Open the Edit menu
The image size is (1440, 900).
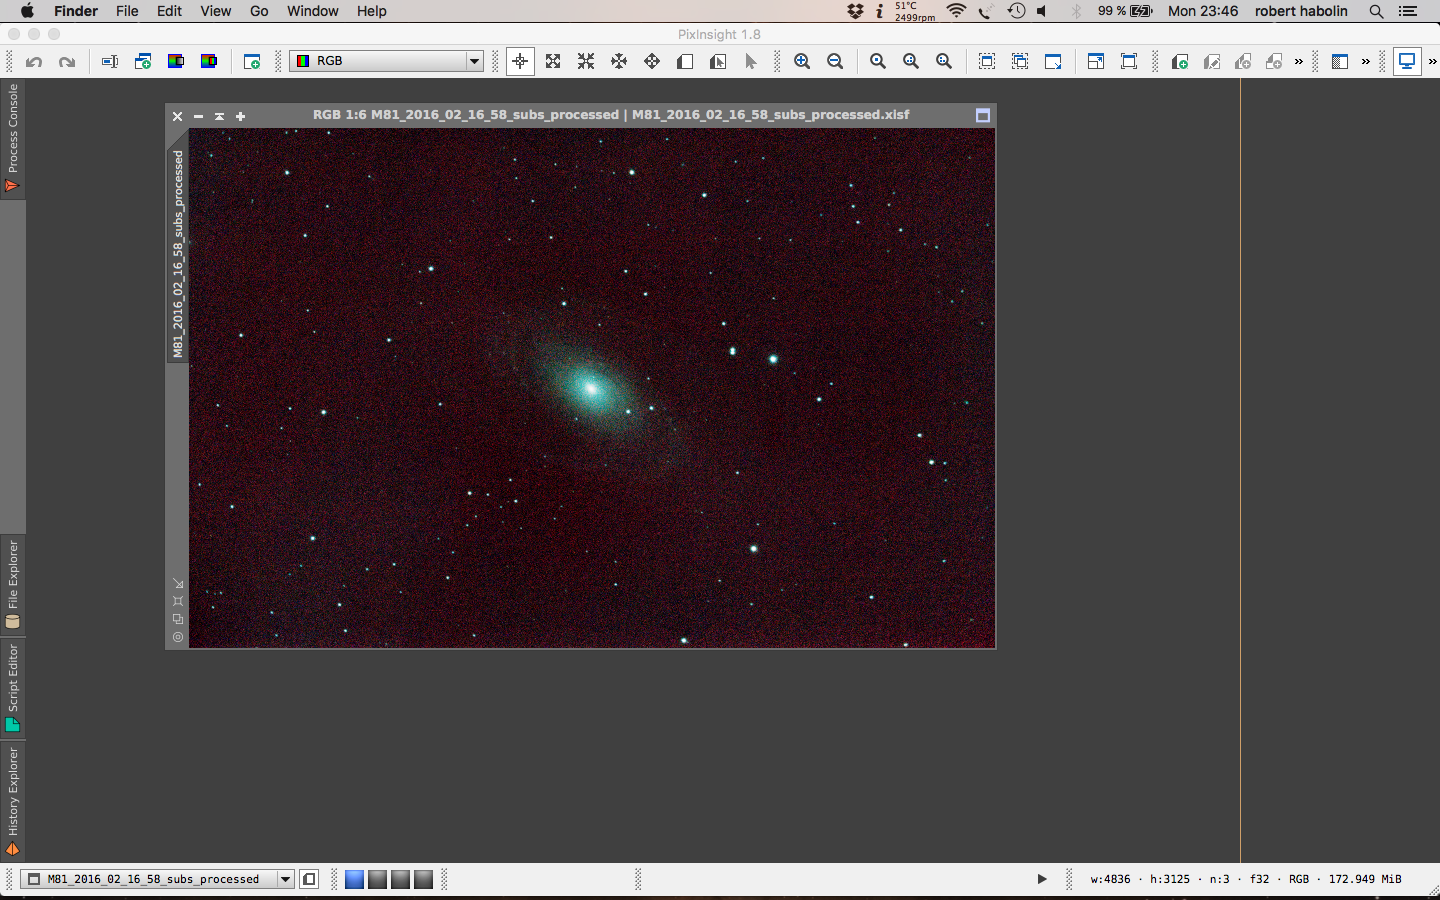click(x=169, y=11)
